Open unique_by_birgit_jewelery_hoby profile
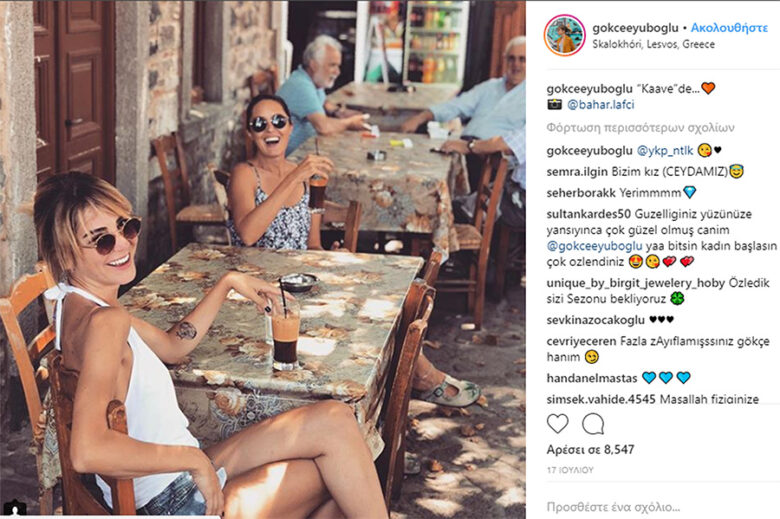The width and height of the screenshot is (780, 519). (635, 283)
